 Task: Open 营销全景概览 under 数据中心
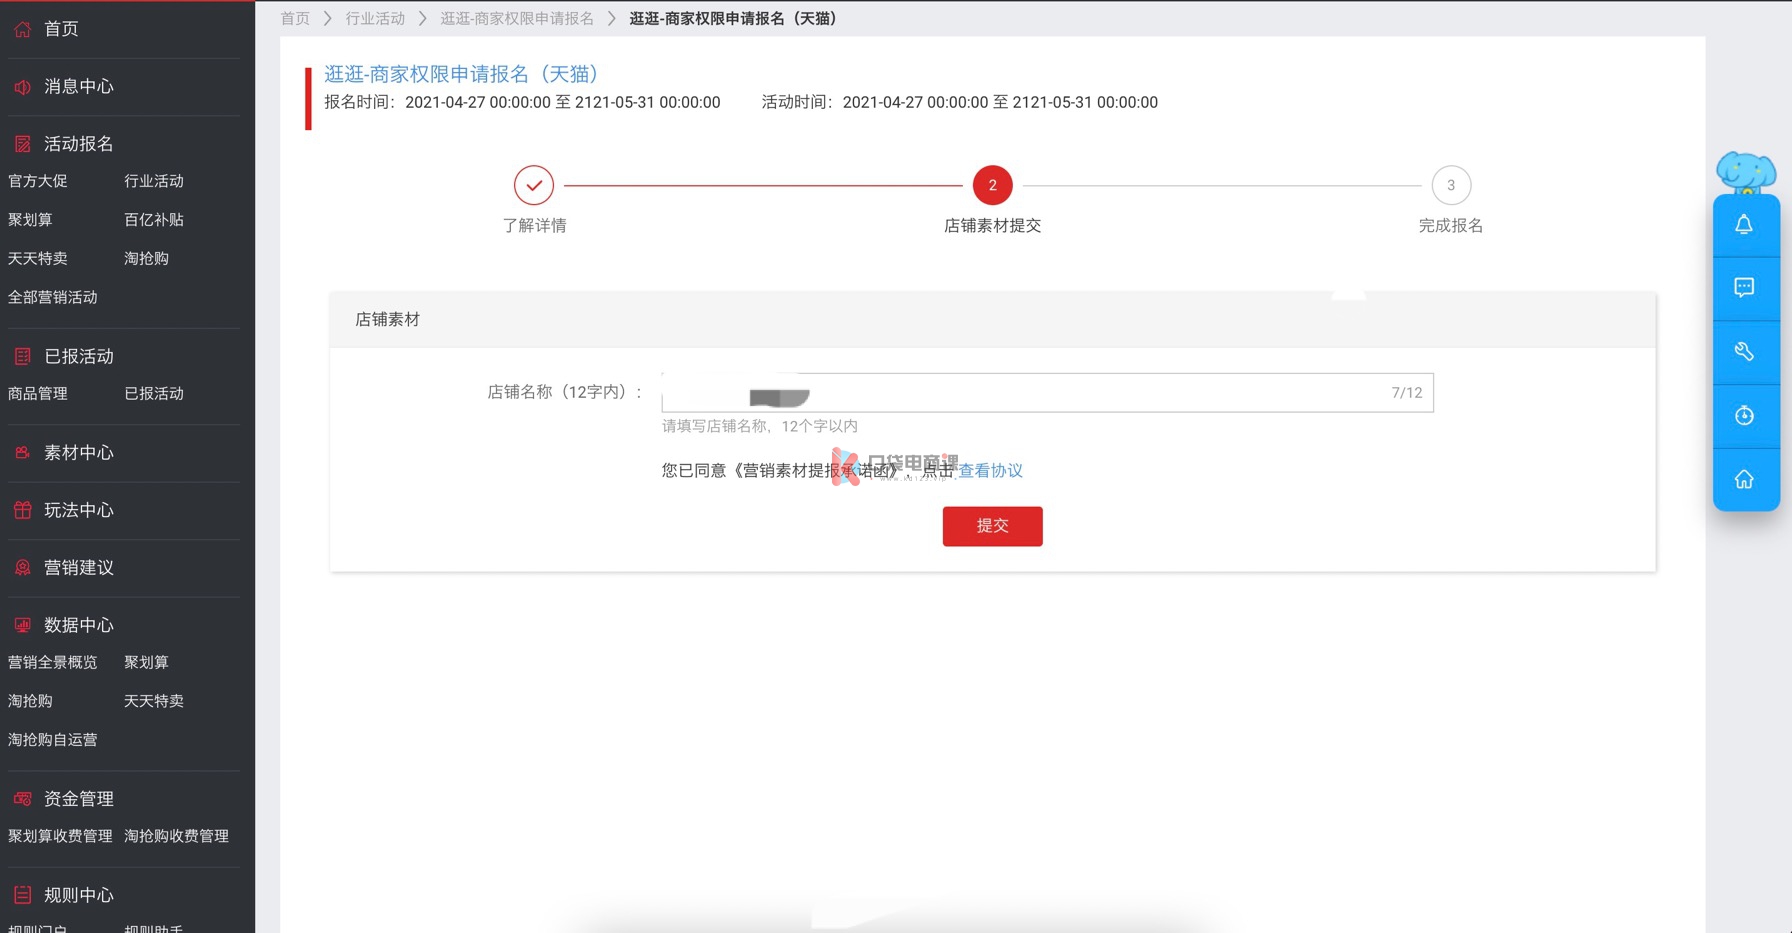pos(53,663)
